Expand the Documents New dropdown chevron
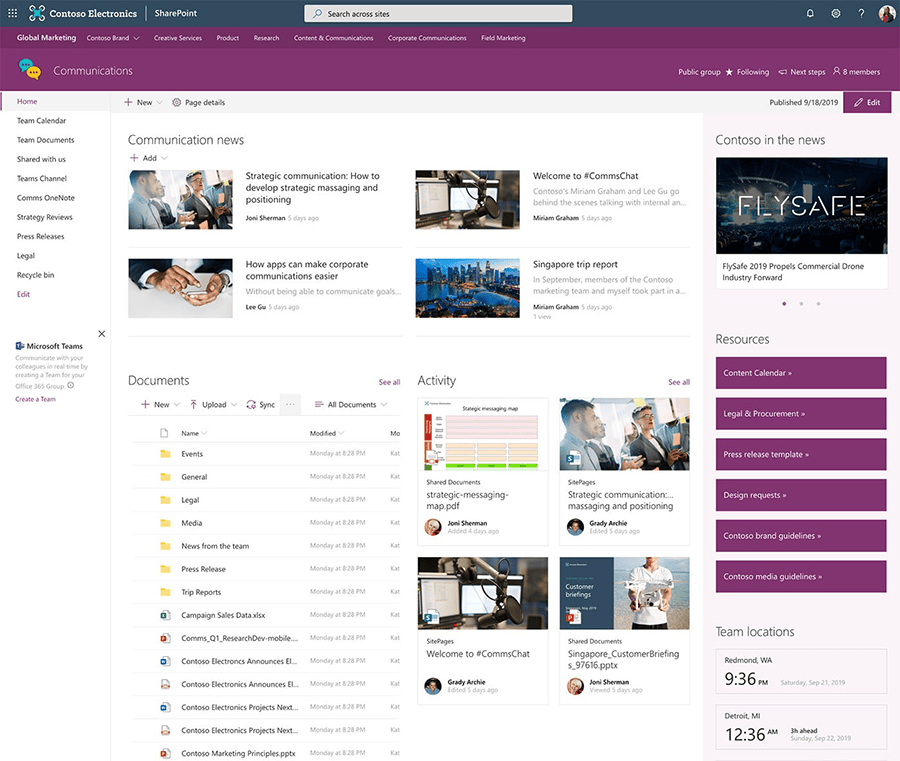The height and width of the screenshot is (761, 900). click(177, 405)
